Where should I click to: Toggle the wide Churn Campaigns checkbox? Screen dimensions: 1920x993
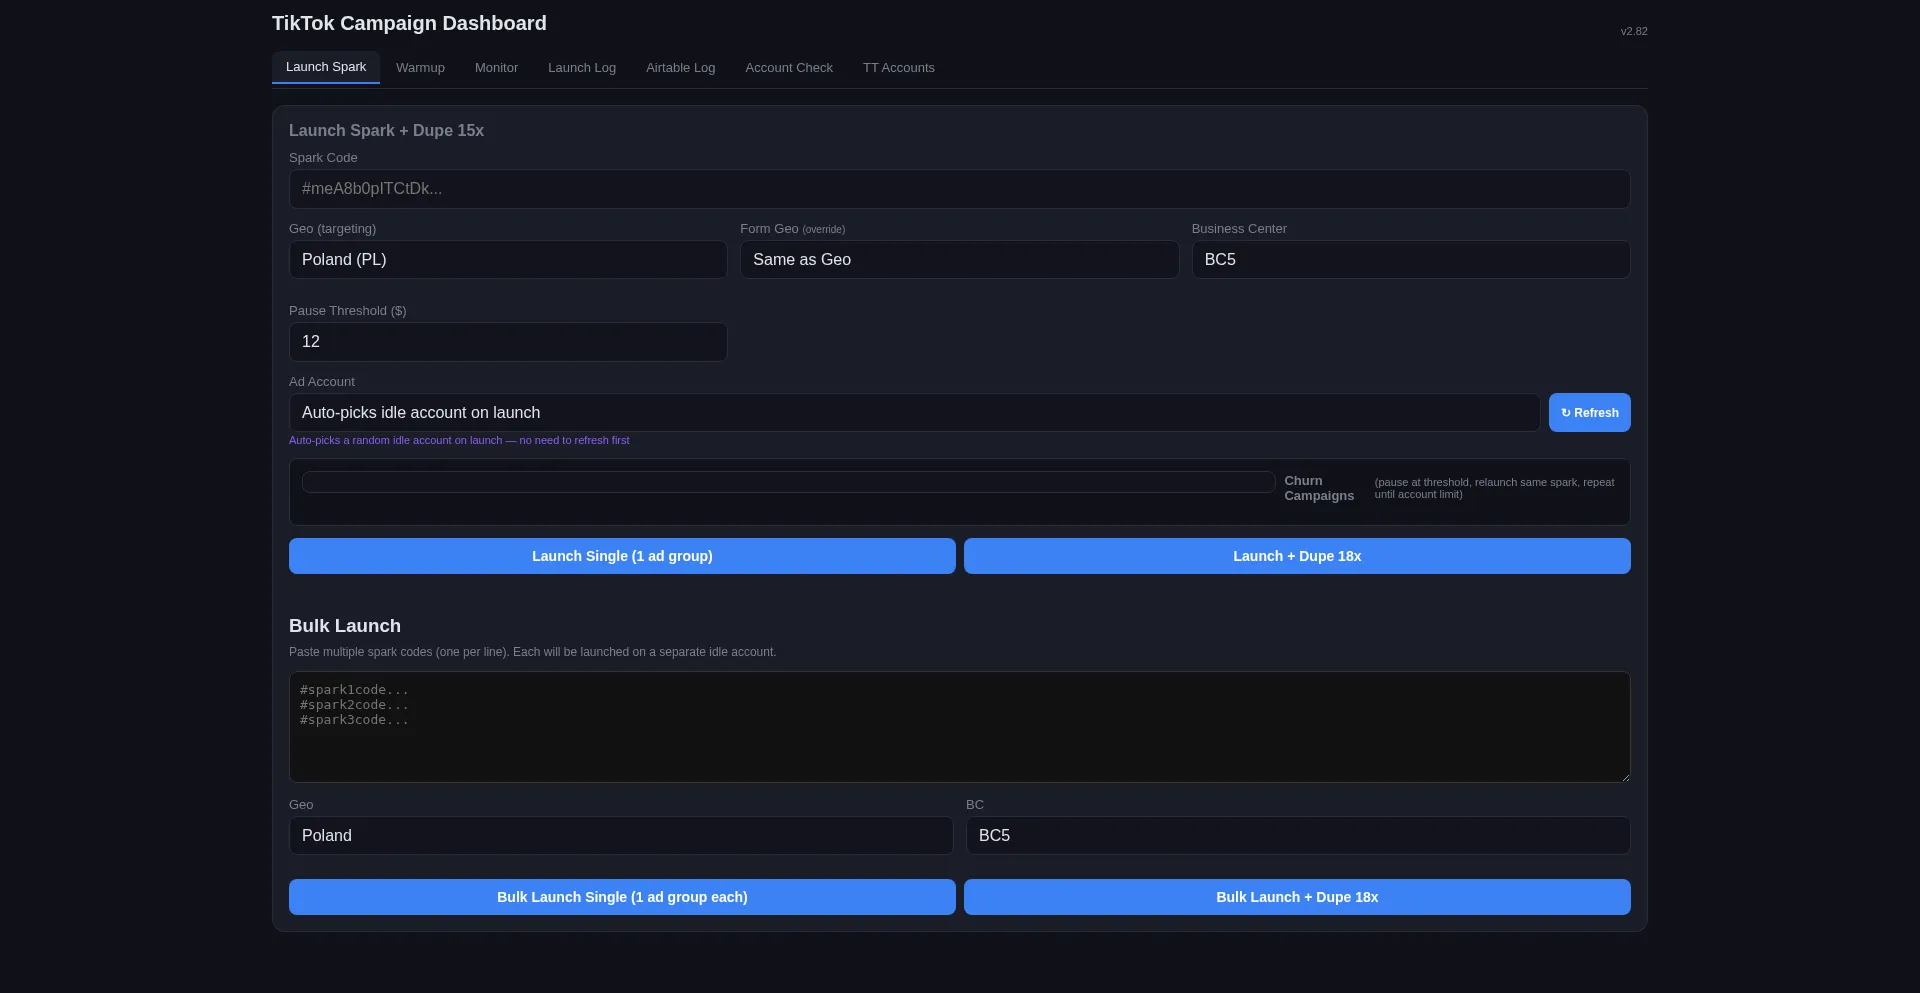pyautogui.click(x=788, y=482)
